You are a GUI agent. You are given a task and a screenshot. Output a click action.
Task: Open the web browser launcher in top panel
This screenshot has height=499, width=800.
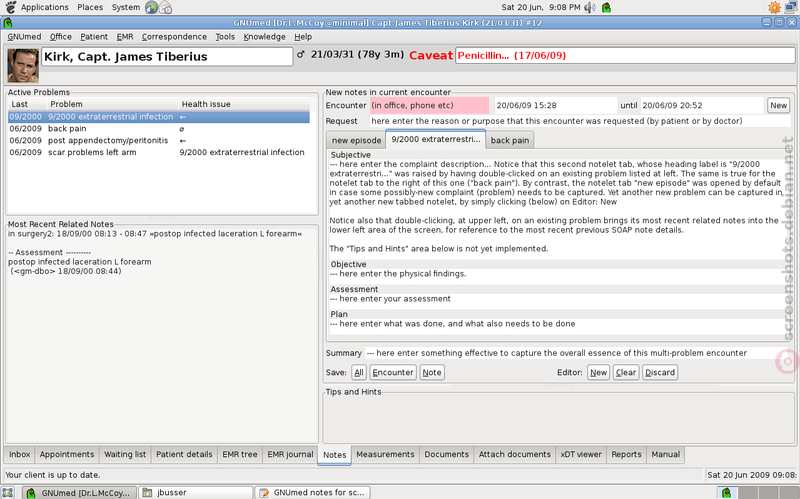click(152, 7)
